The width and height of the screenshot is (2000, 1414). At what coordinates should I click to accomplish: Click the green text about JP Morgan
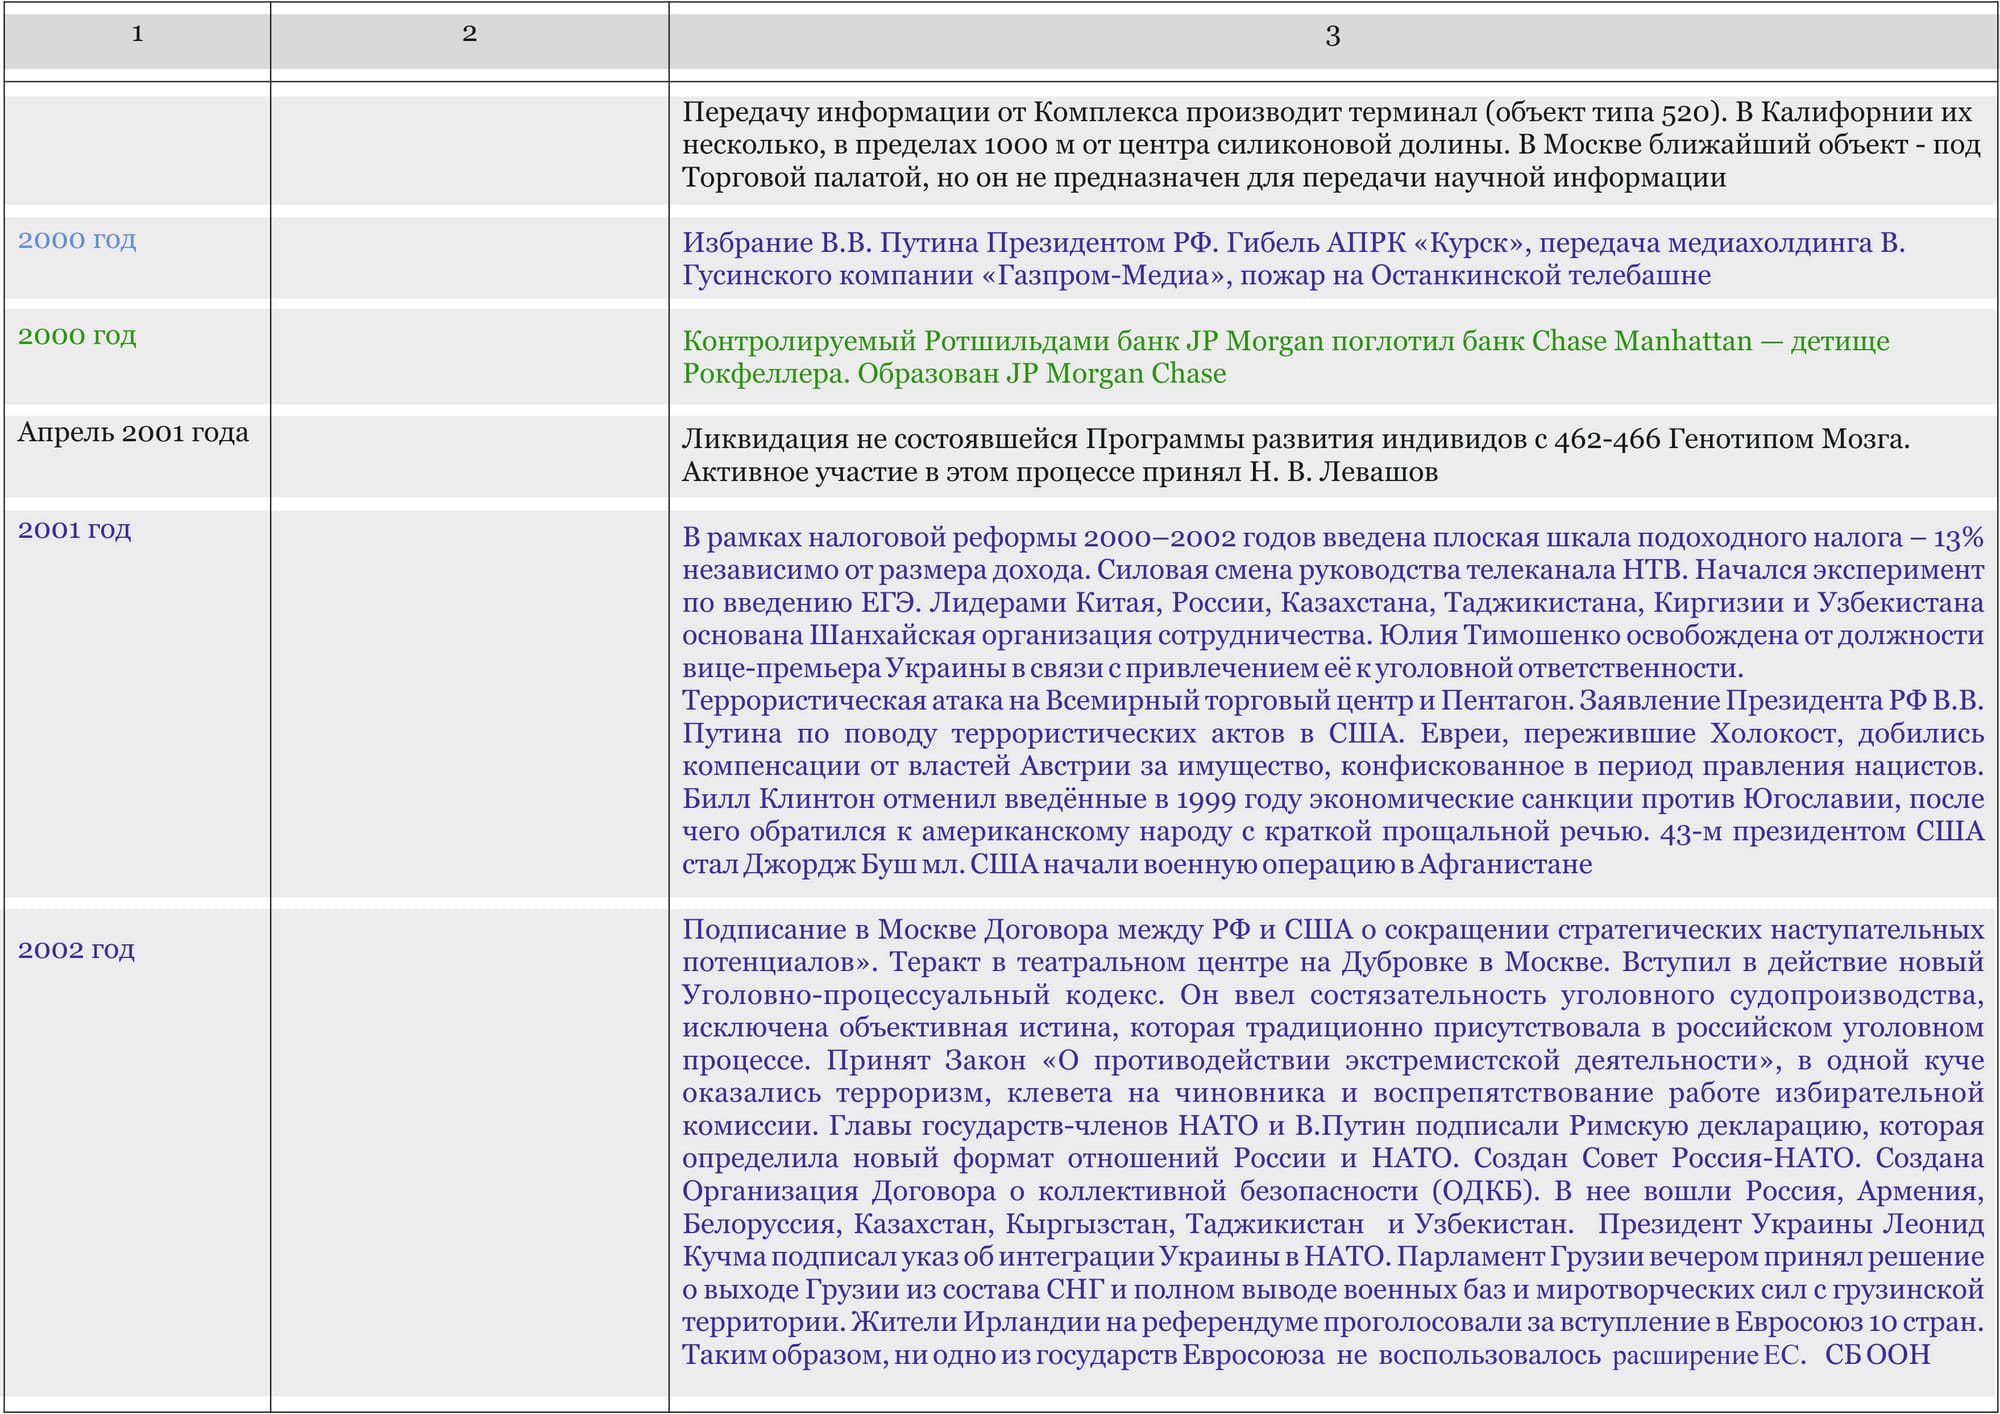(x=1286, y=357)
